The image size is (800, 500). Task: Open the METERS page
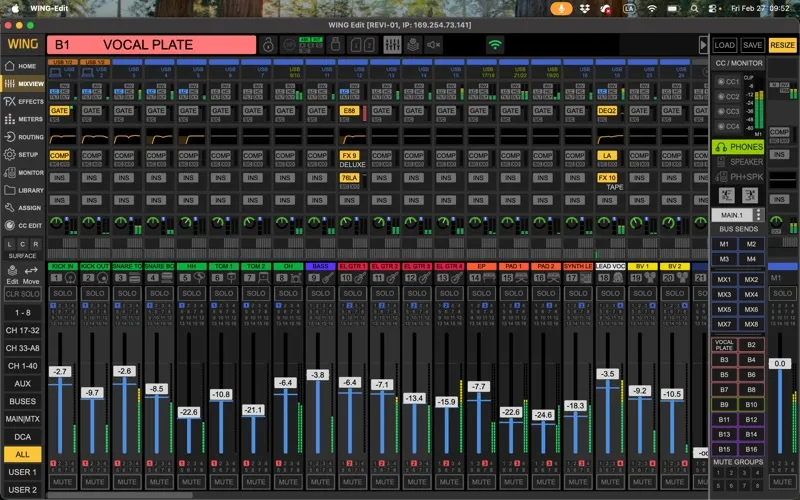coord(22,119)
